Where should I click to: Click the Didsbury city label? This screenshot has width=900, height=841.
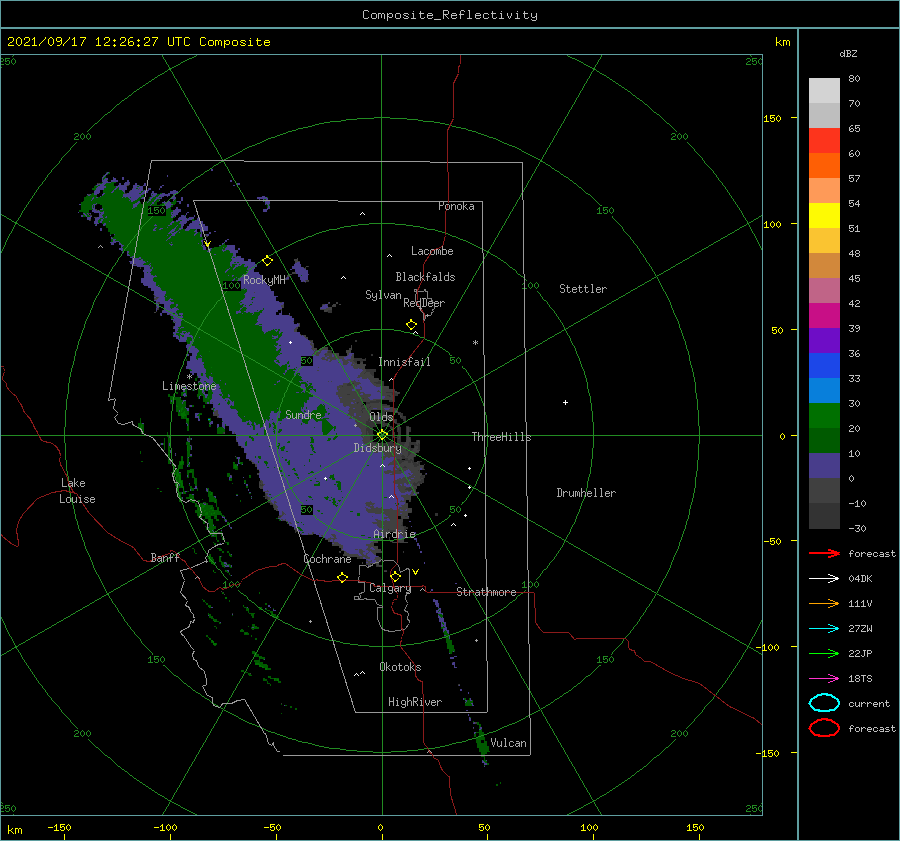(x=377, y=448)
